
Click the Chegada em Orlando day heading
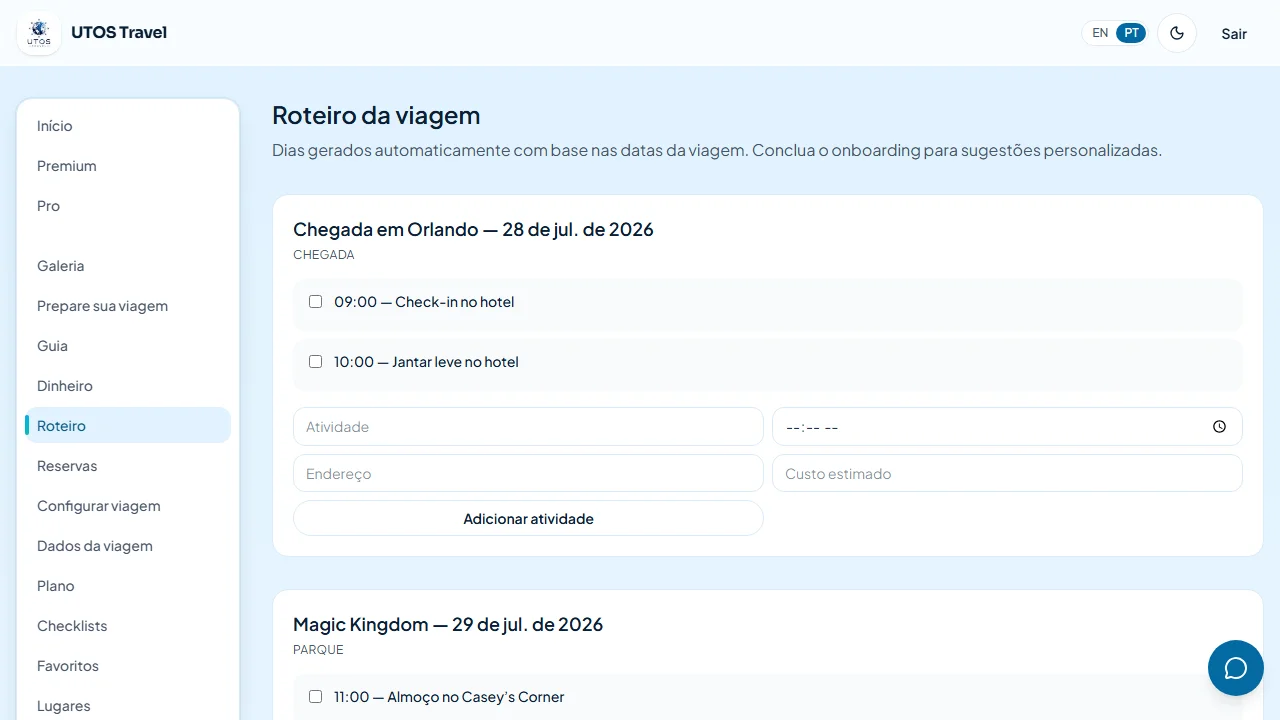473,229
